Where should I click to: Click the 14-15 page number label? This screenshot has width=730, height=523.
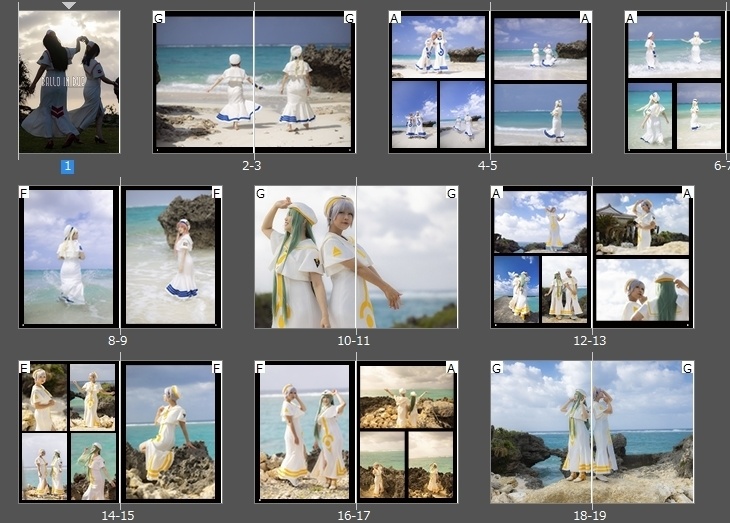point(117,516)
